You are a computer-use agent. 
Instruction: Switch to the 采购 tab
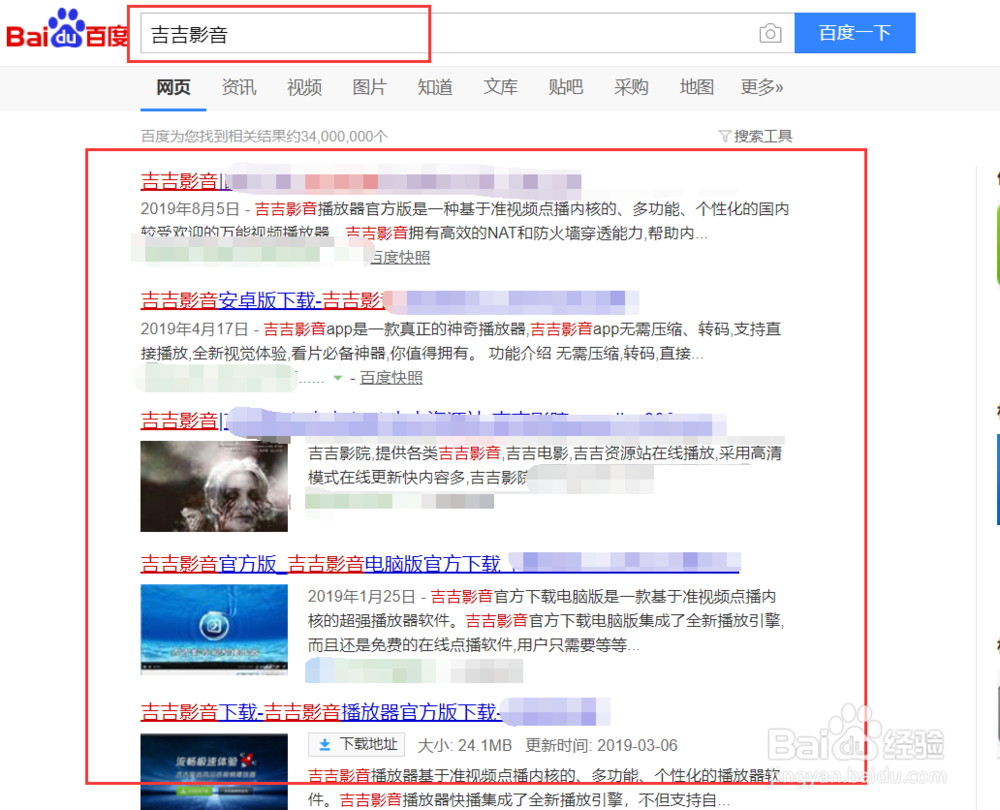click(631, 87)
